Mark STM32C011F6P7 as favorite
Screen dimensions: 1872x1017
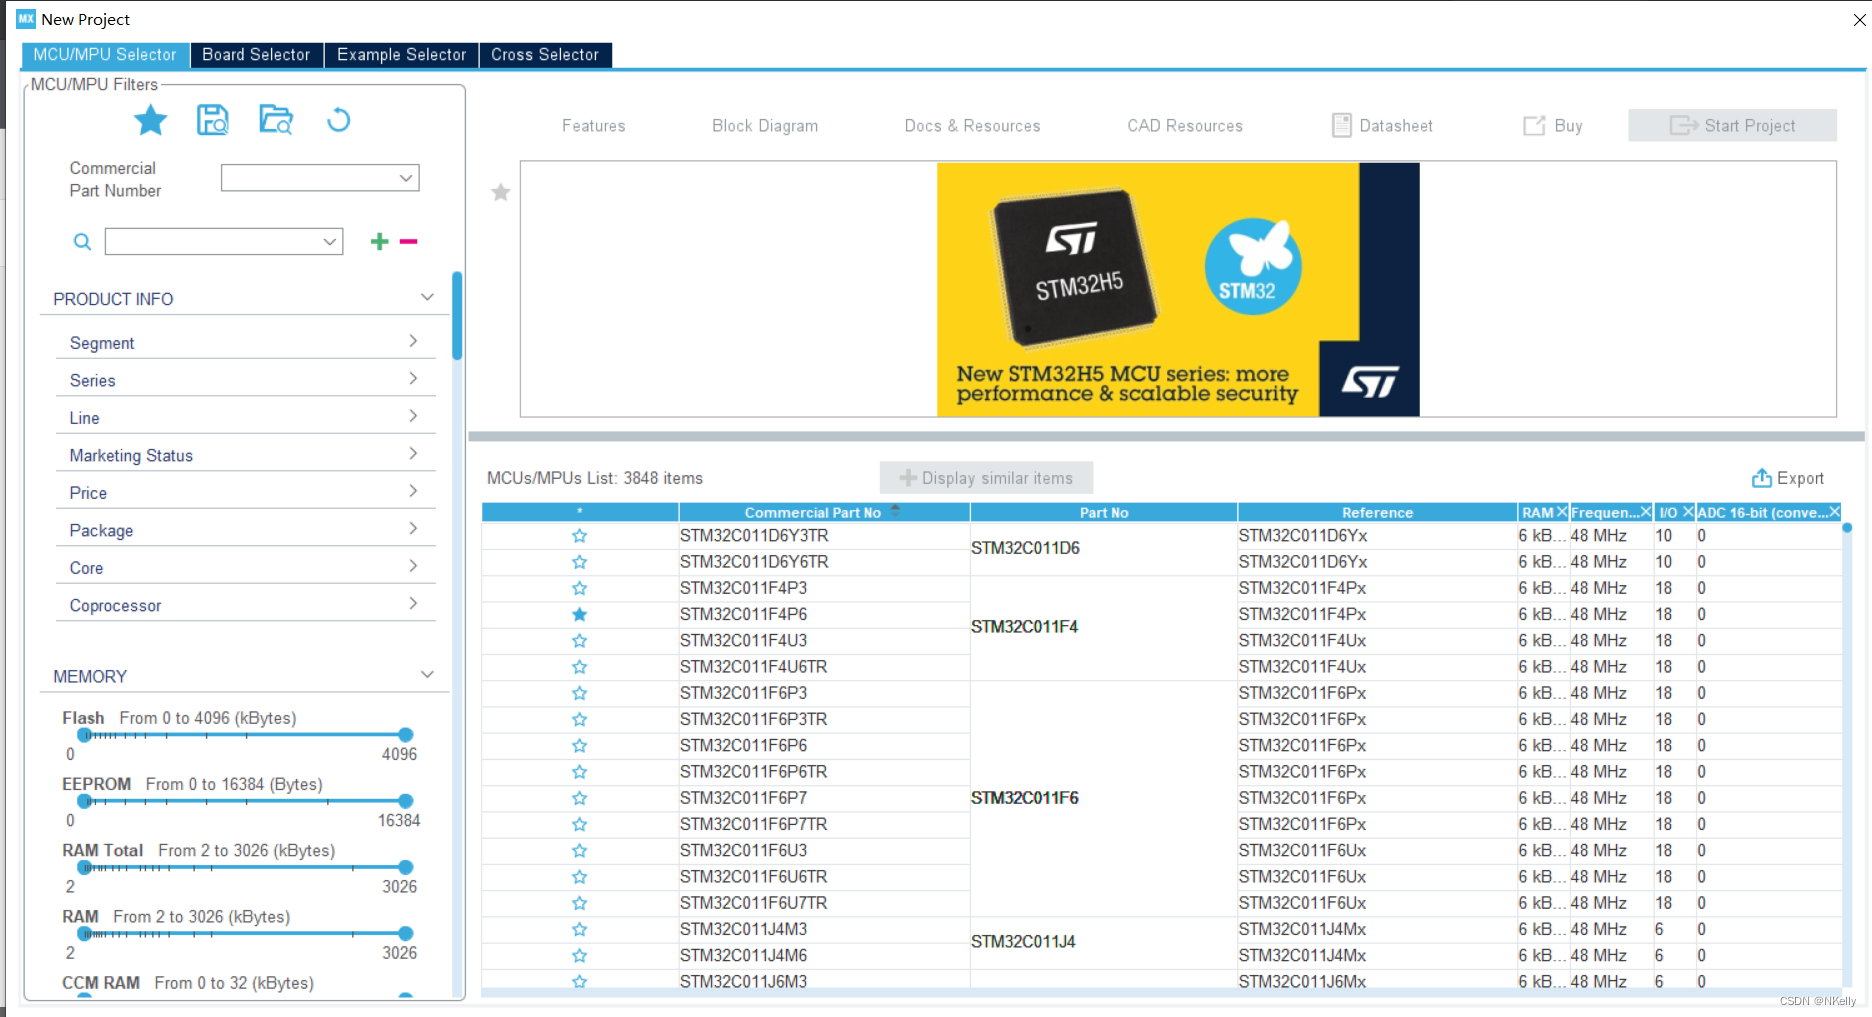(x=579, y=798)
